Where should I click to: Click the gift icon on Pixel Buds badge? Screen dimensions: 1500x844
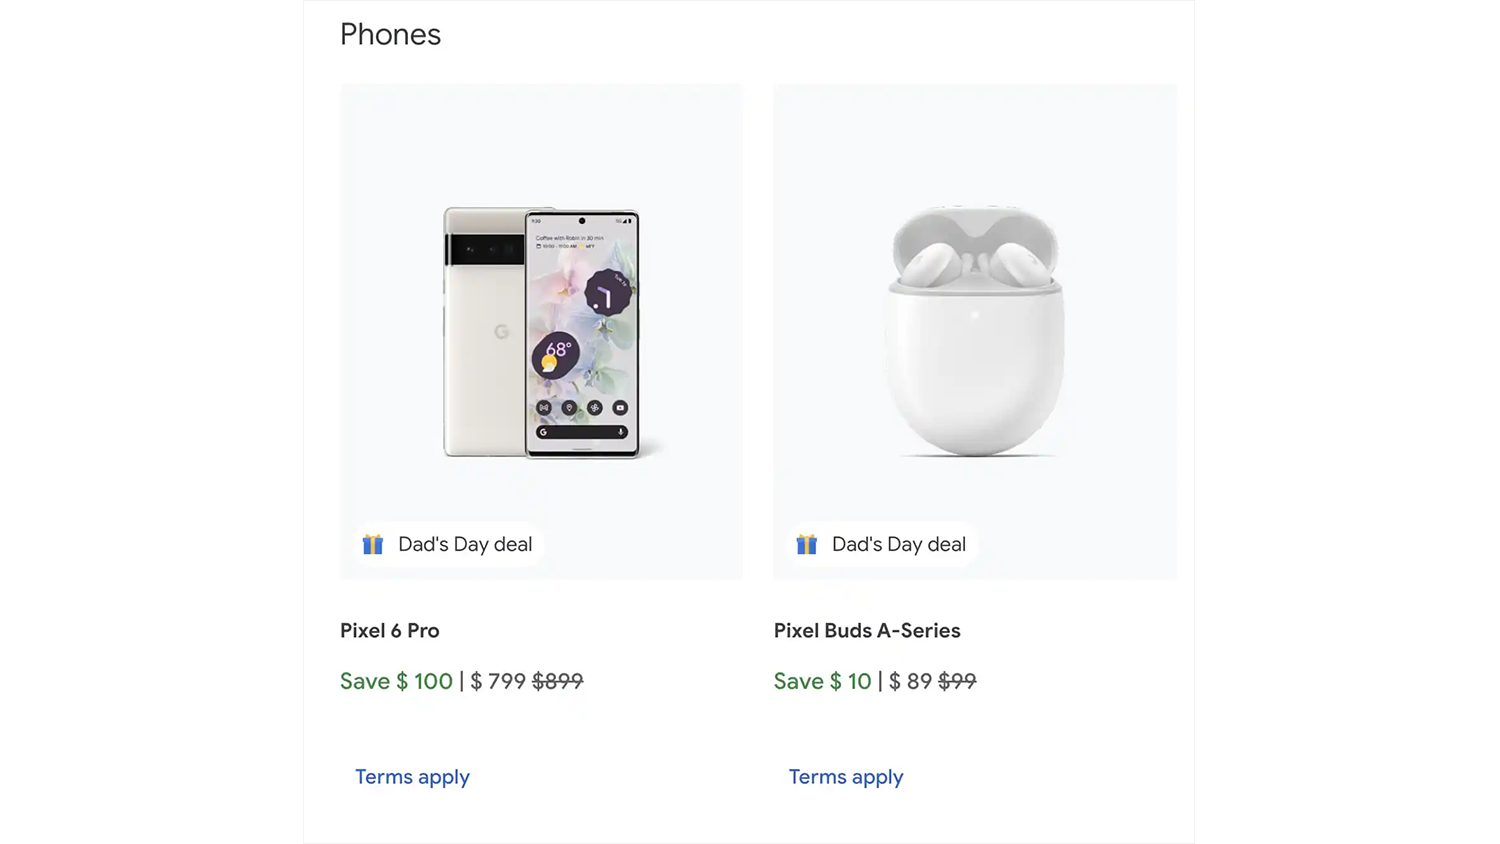pyautogui.click(x=807, y=544)
